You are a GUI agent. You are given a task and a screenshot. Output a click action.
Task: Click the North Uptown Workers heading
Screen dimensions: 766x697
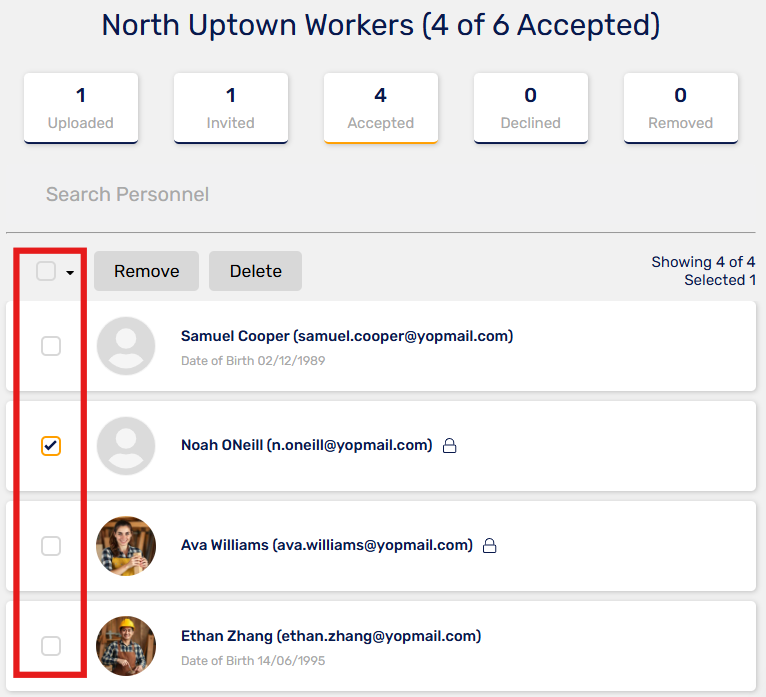381,25
